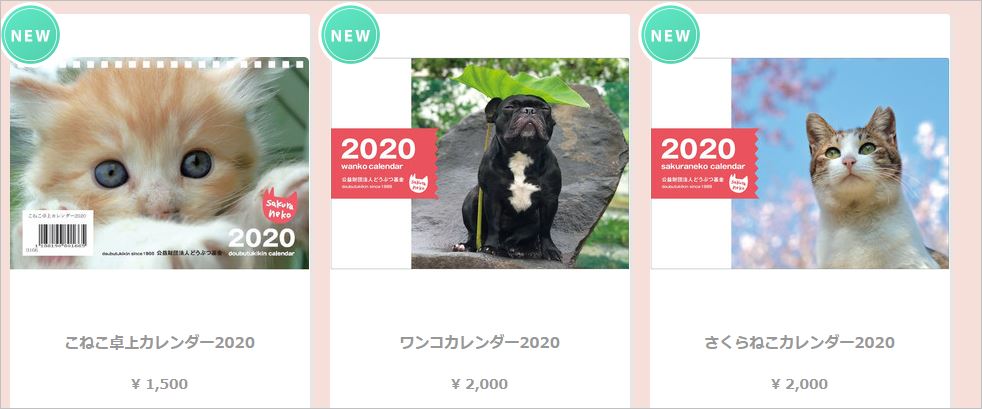The height and width of the screenshot is (409, 982).
Task: Click the ¥ 2,000 price under さくらねこカレンダー
Action: (x=800, y=384)
